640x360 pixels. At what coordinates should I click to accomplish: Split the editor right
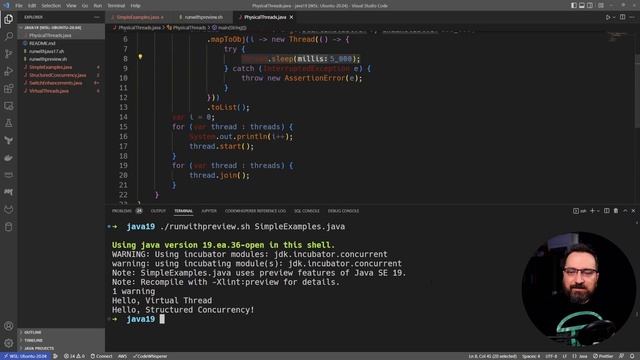click(622, 17)
